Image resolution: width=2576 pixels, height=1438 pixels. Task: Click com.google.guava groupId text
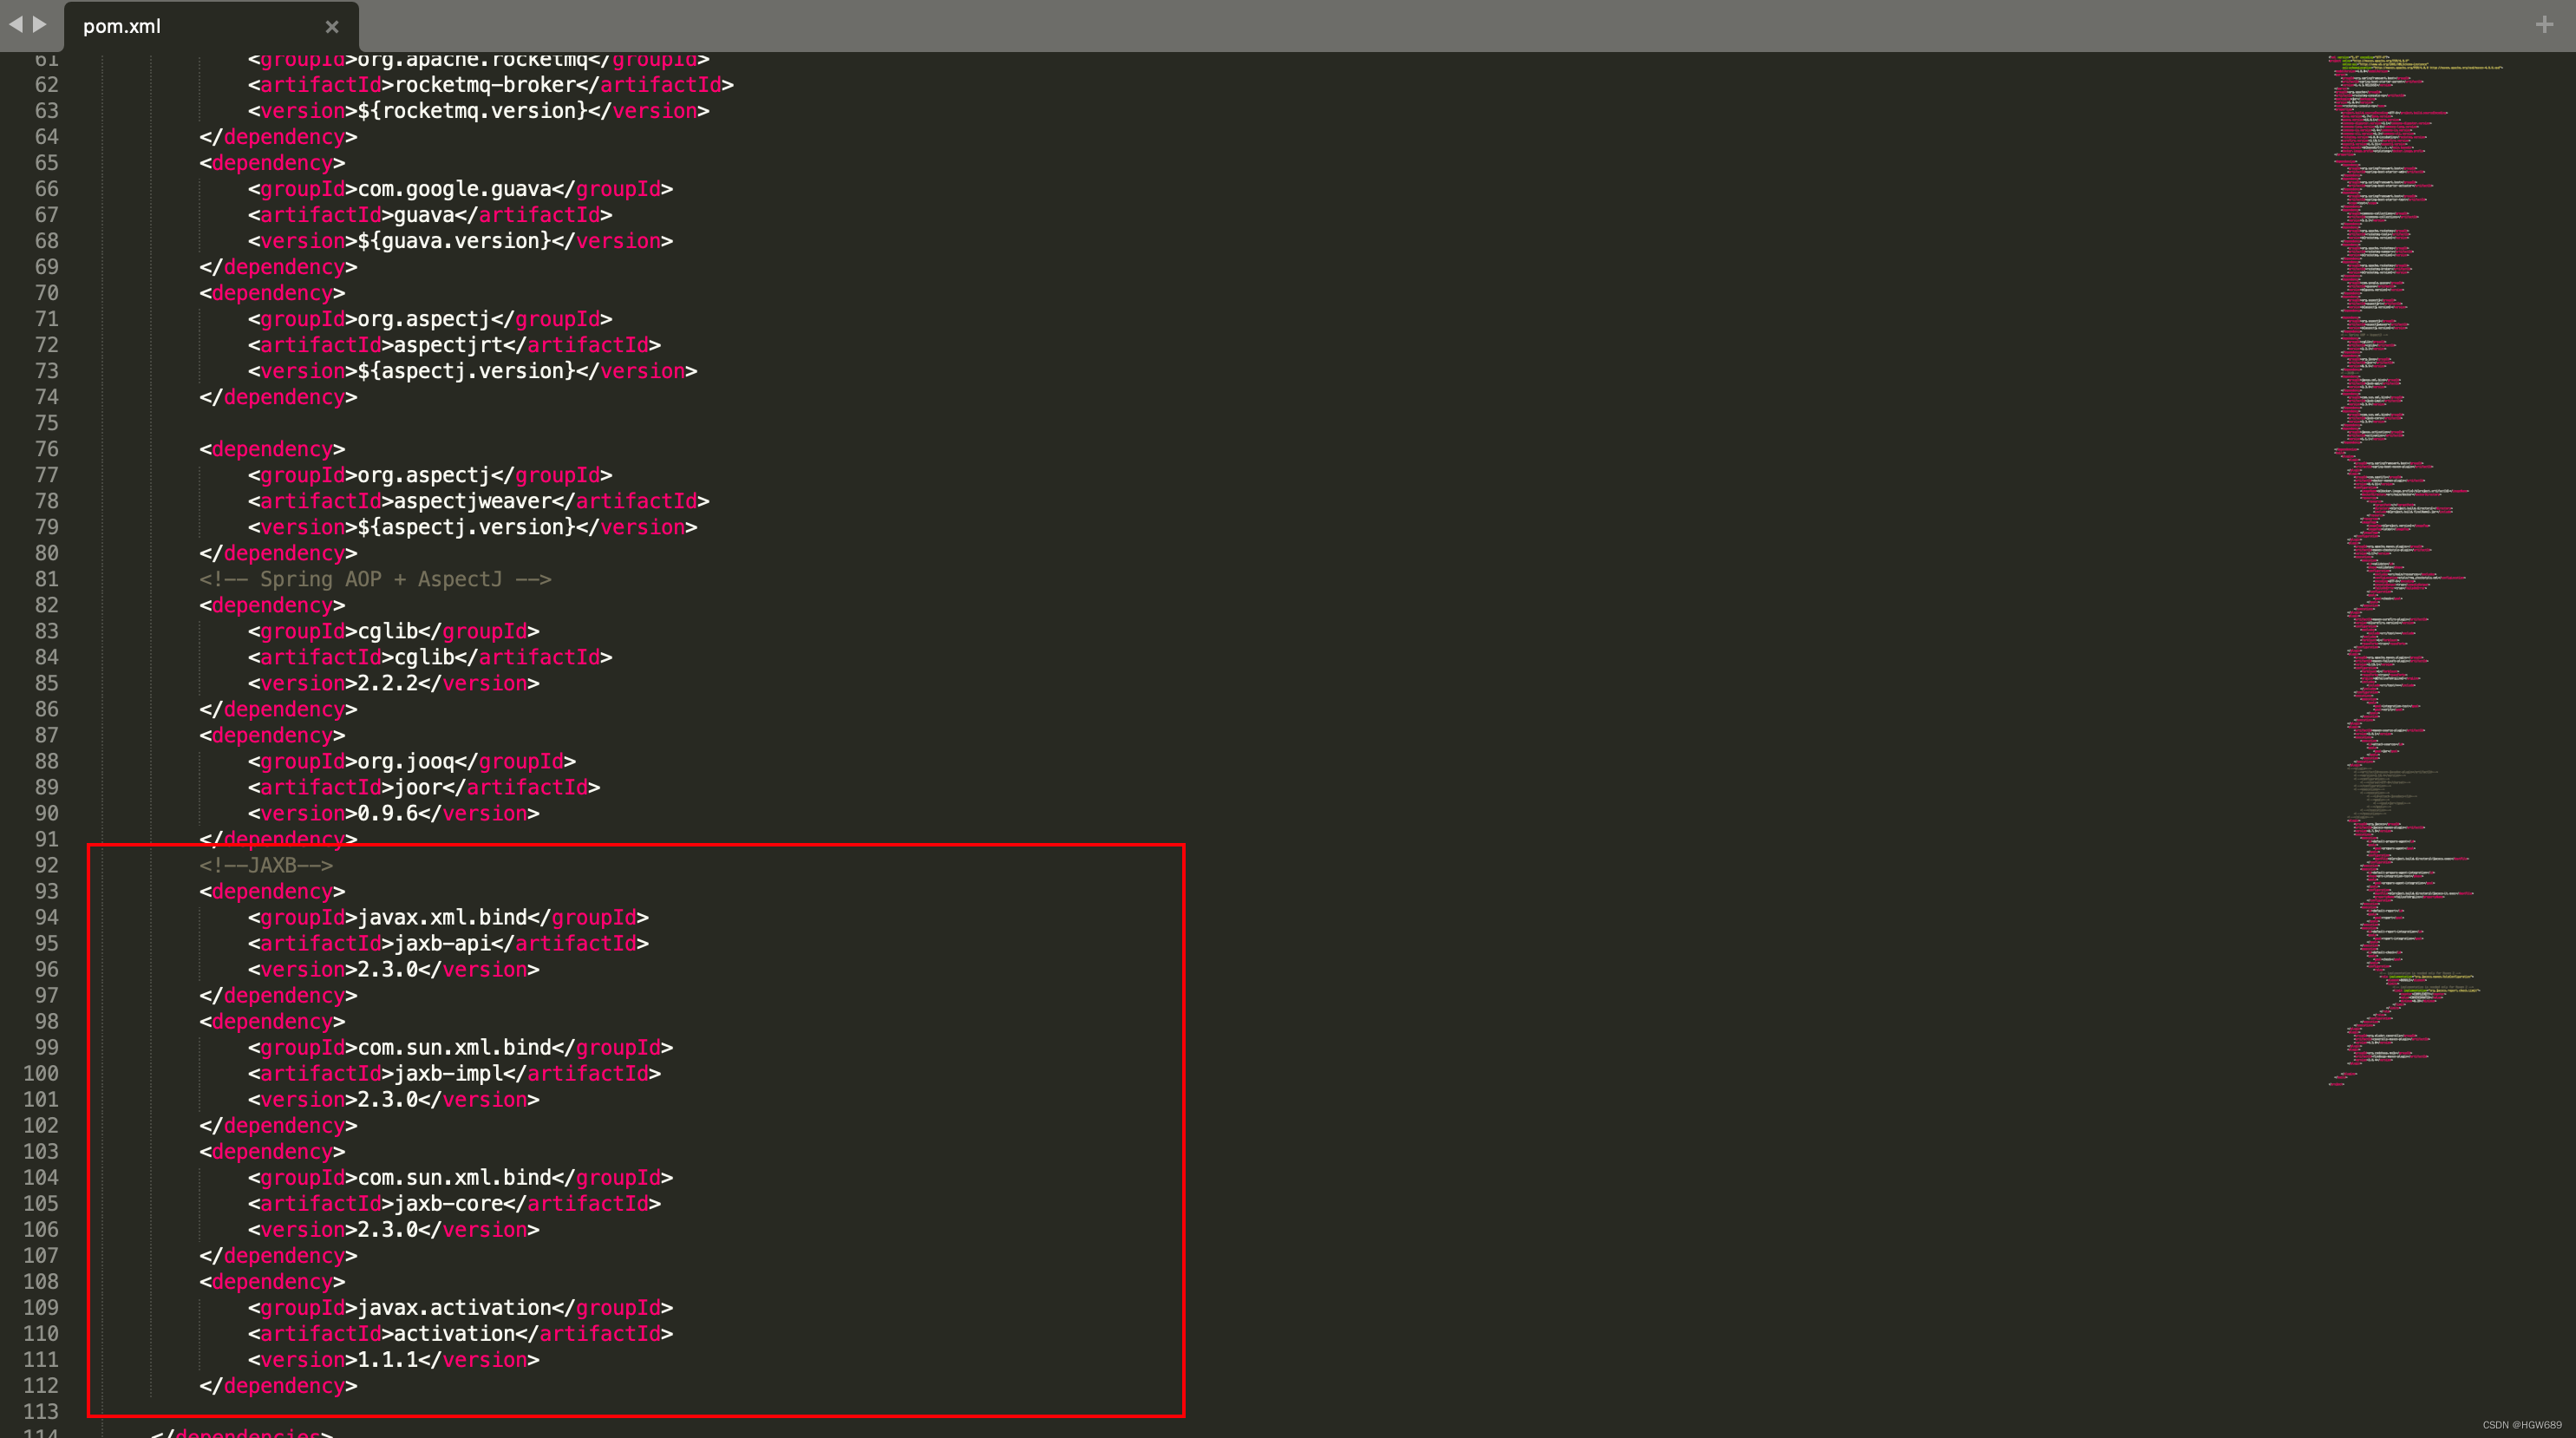point(454,189)
